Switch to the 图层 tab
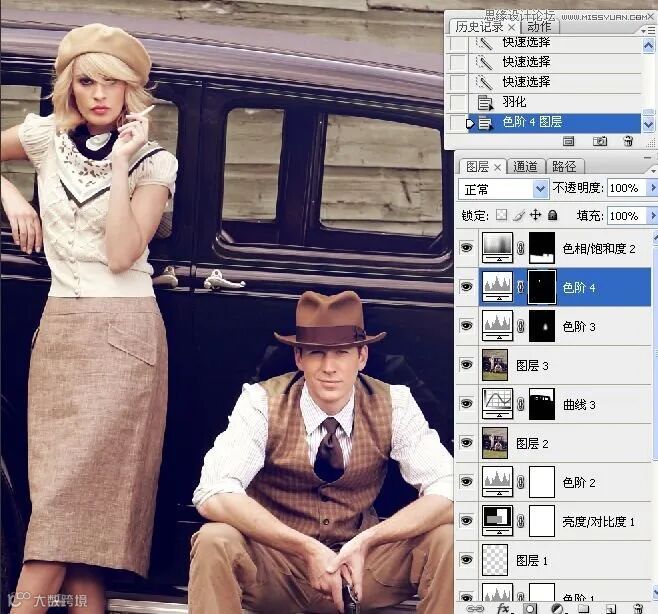 pyautogui.click(x=478, y=167)
